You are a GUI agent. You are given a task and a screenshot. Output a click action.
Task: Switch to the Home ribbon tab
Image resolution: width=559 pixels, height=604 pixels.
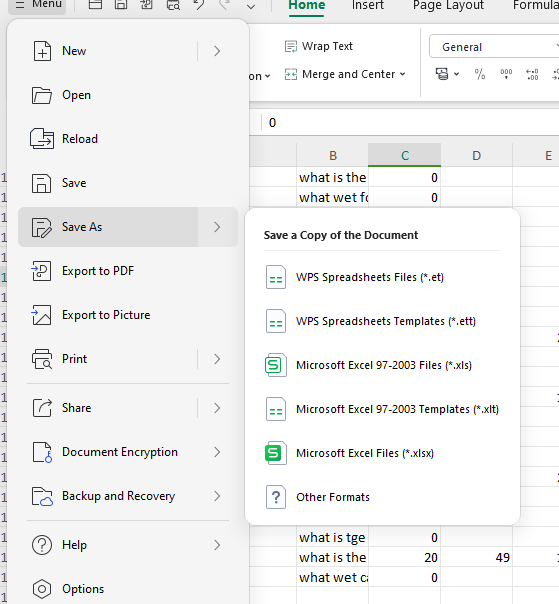tap(307, 5)
